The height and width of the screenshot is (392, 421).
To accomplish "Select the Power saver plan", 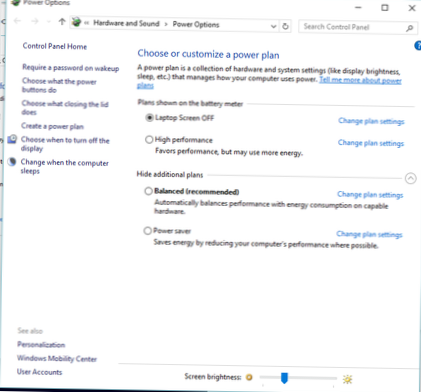I will point(148,230).
